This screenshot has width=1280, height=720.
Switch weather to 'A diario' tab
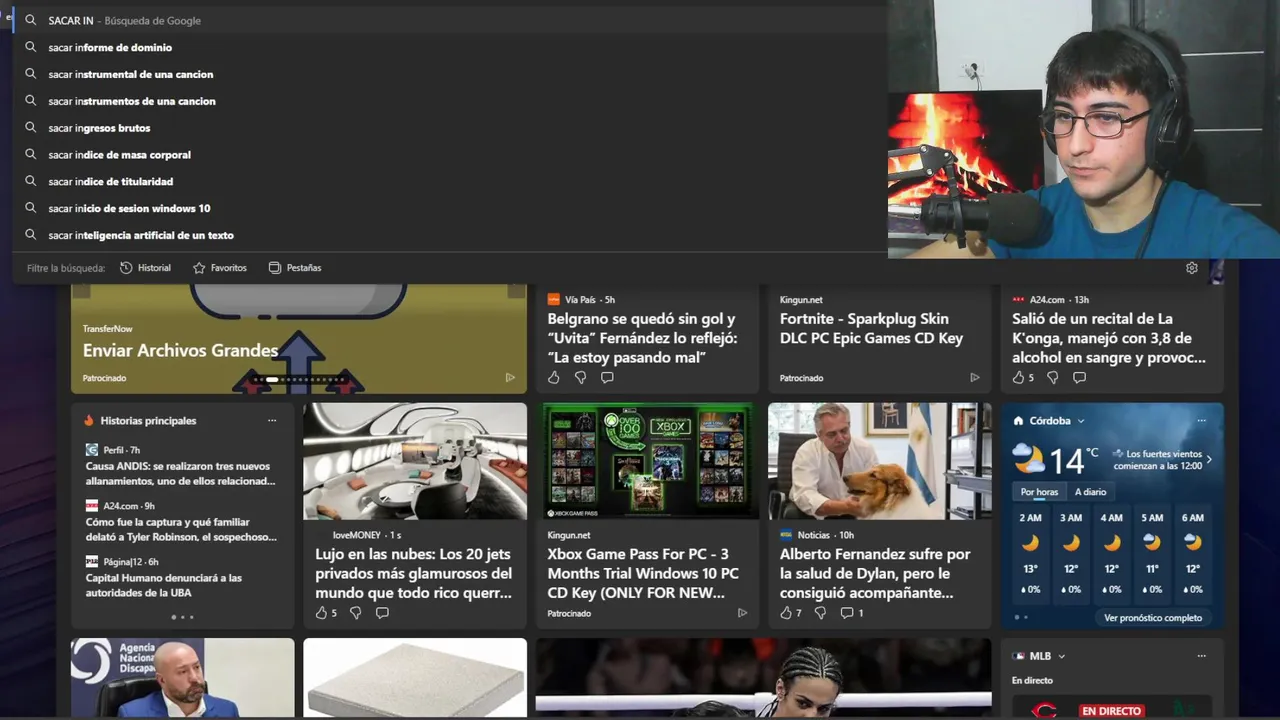click(x=1090, y=492)
